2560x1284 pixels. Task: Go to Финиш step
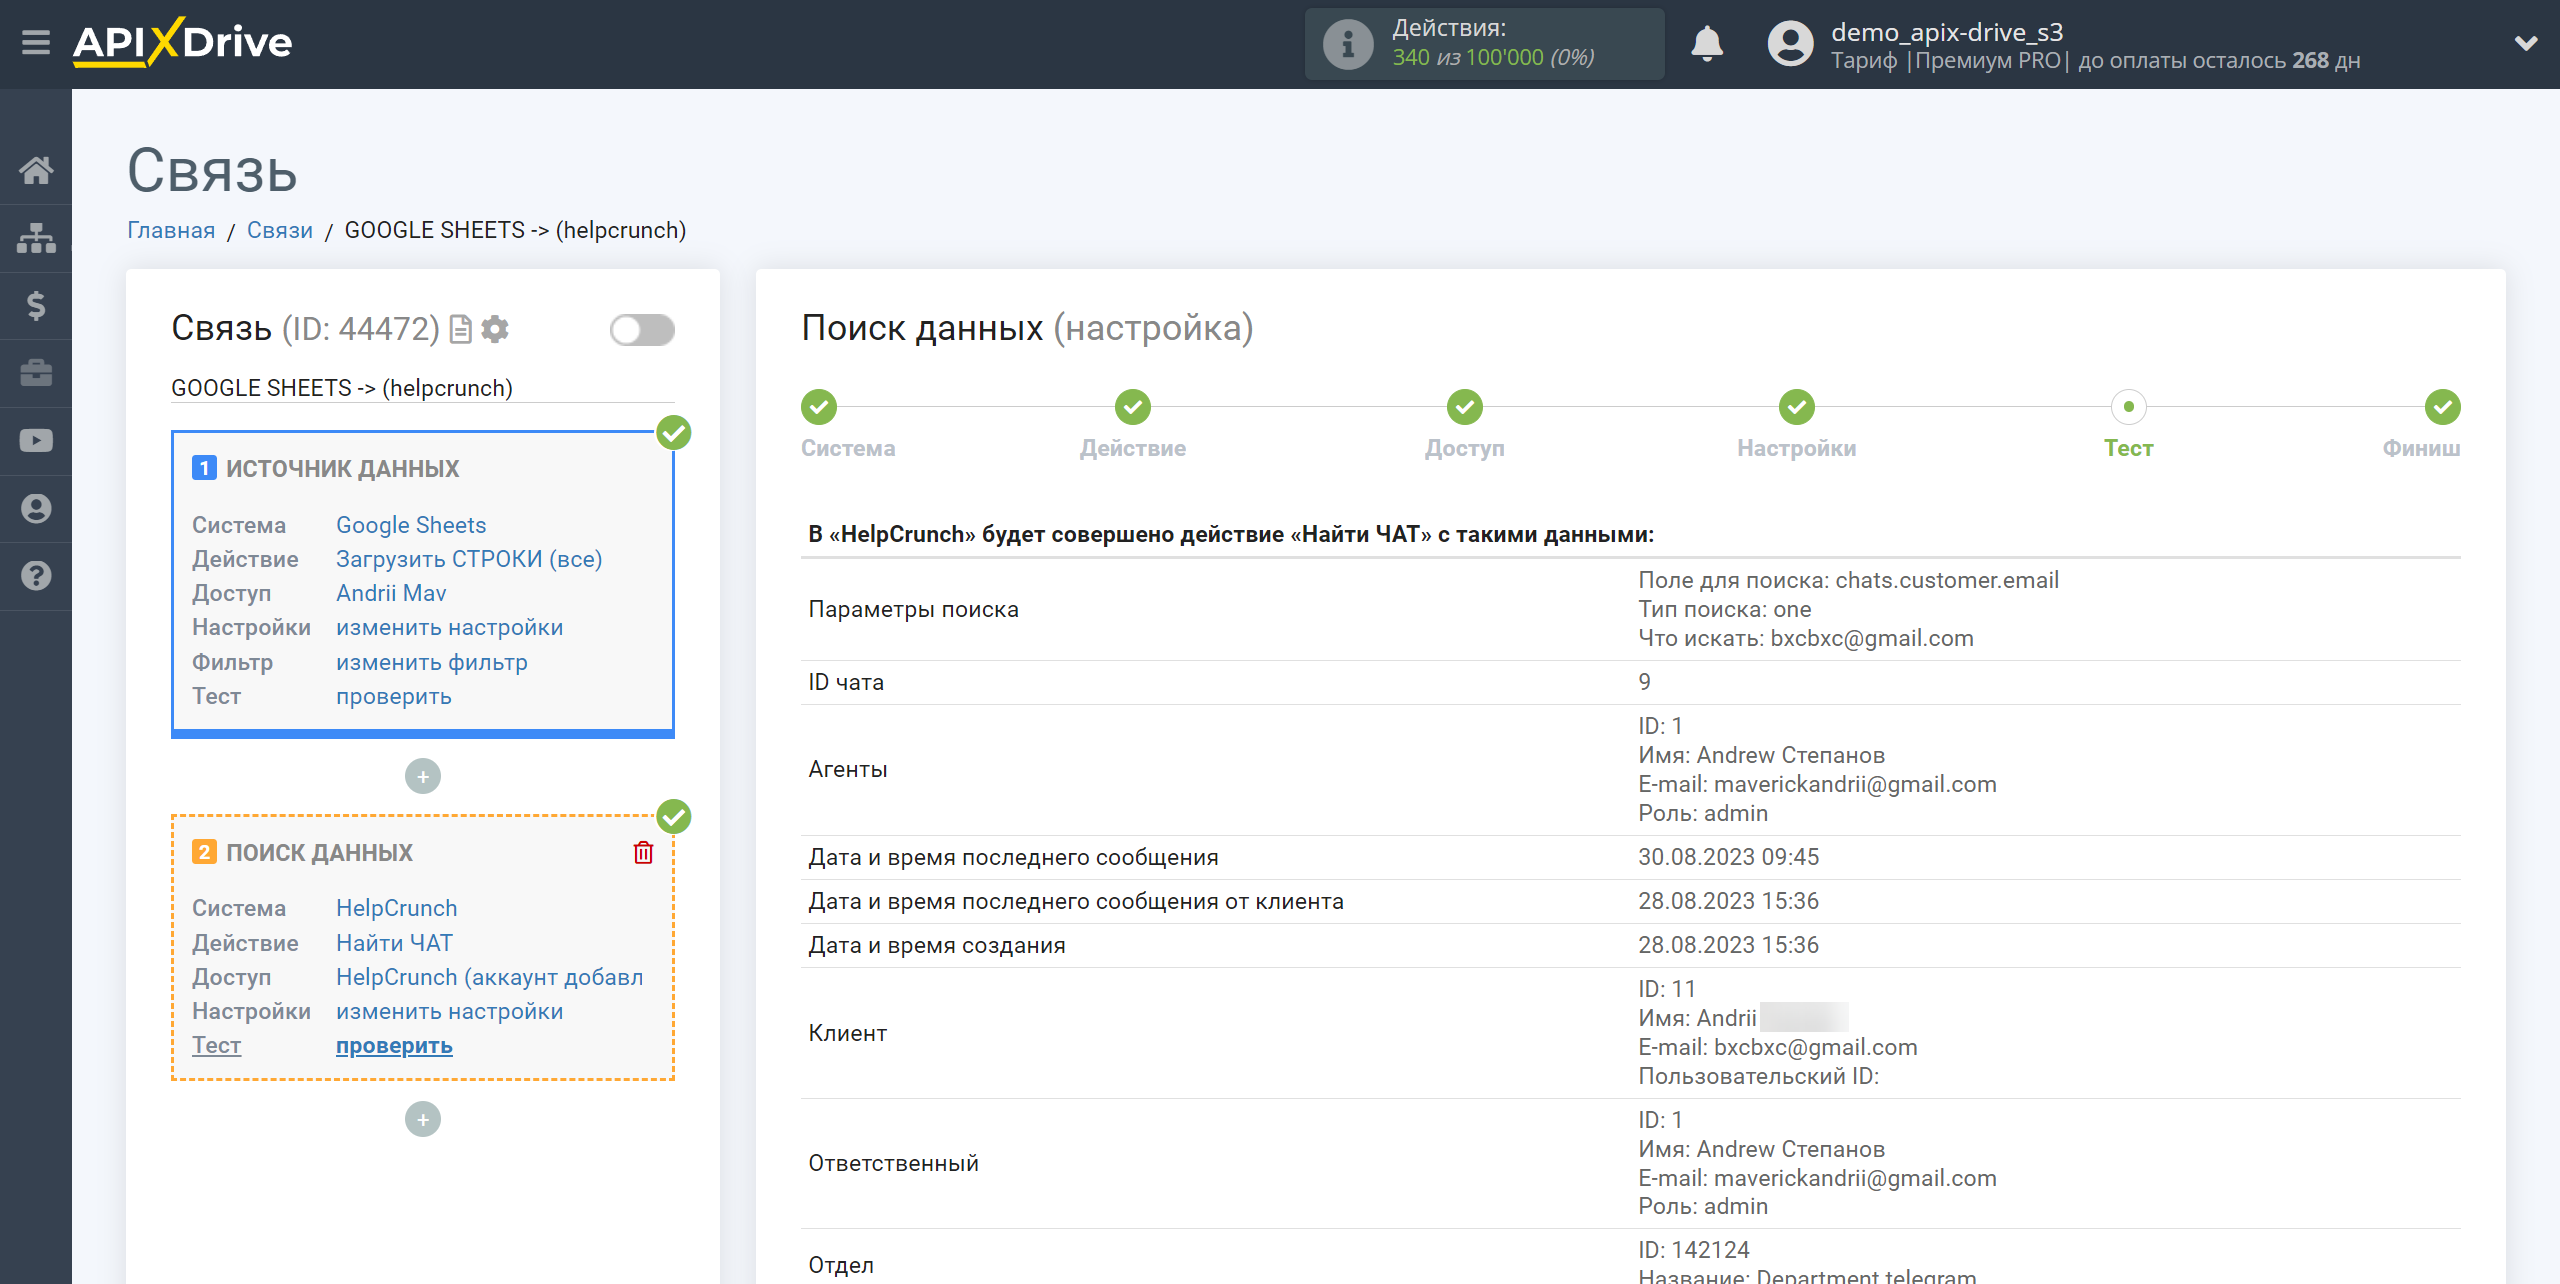point(2443,407)
